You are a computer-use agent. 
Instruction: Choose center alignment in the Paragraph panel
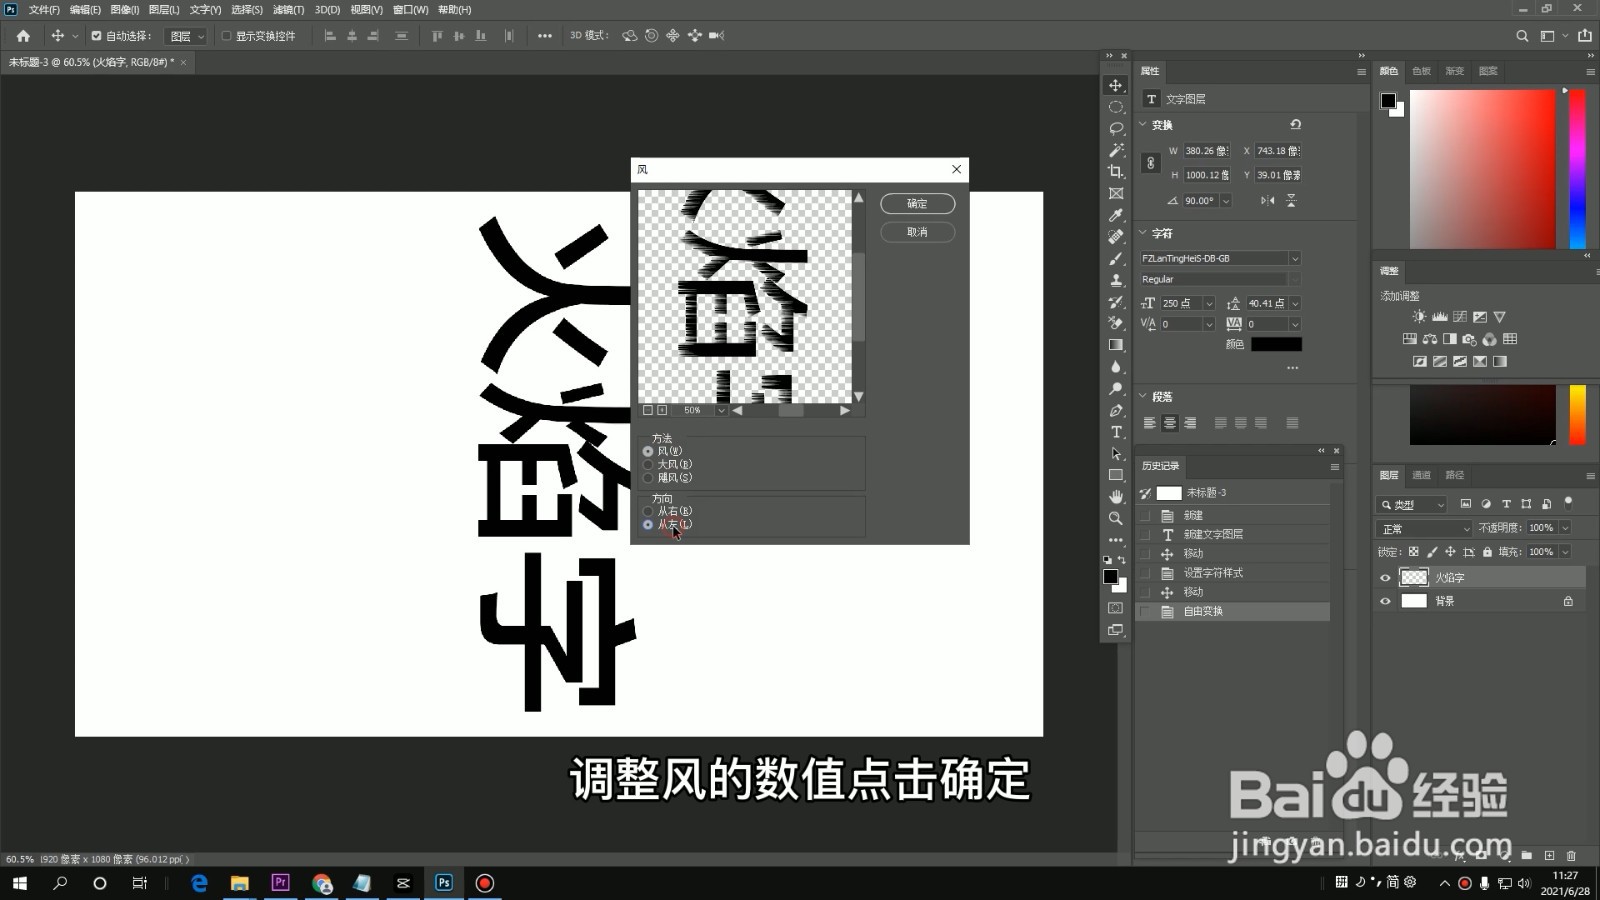tap(1170, 422)
